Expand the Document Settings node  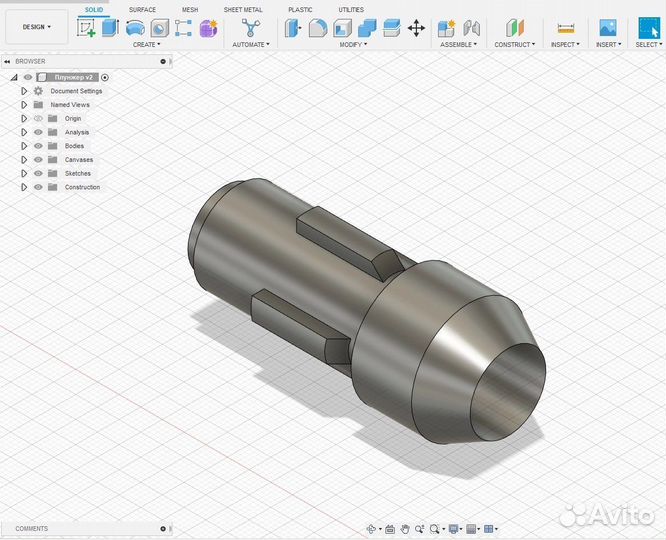[24, 91]
